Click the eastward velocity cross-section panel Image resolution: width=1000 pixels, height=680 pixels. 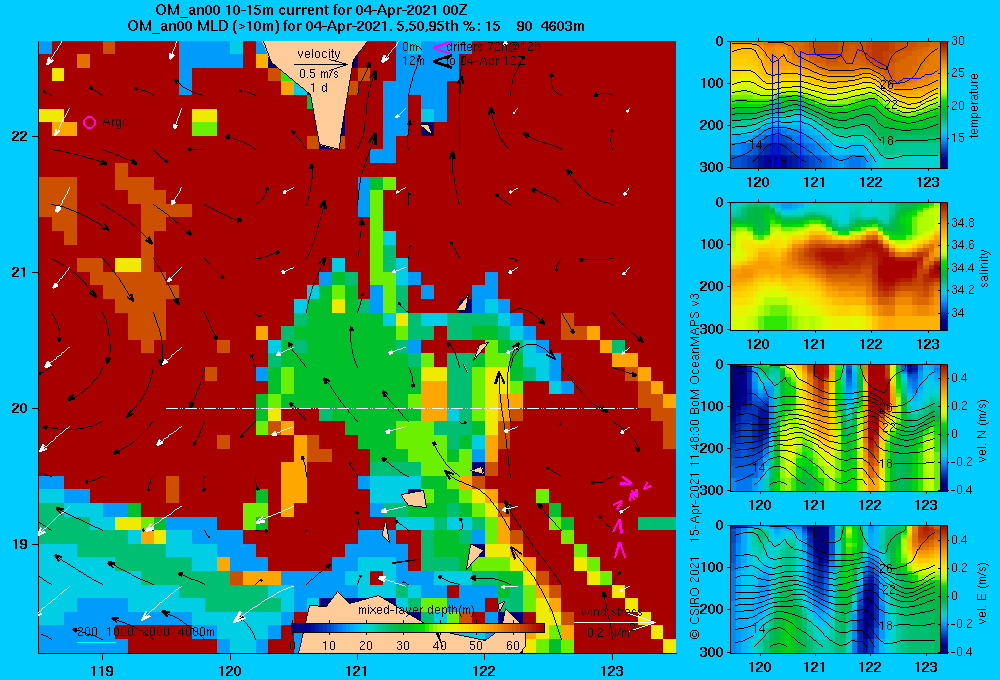(834, 589)
